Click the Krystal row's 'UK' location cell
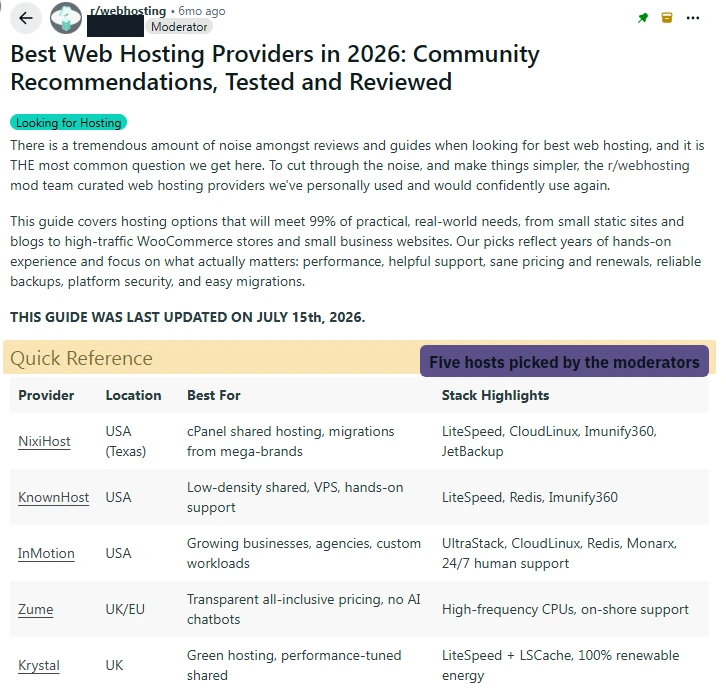 [114, 665]
